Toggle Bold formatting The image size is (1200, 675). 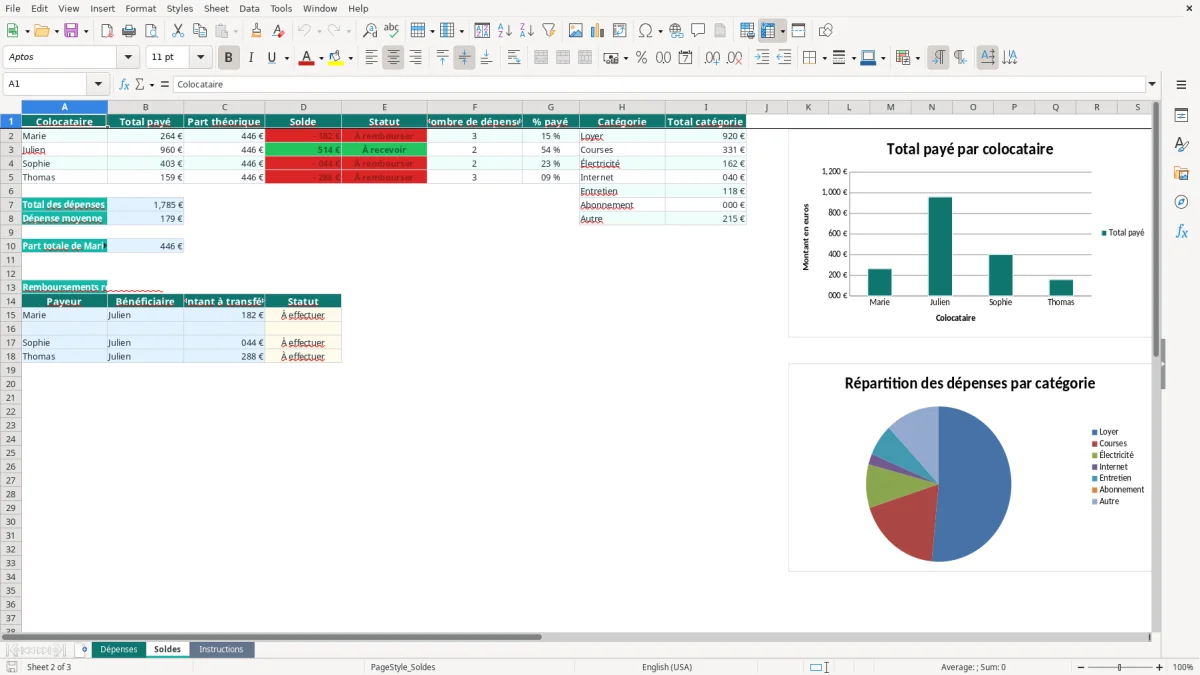click(228, 58)
